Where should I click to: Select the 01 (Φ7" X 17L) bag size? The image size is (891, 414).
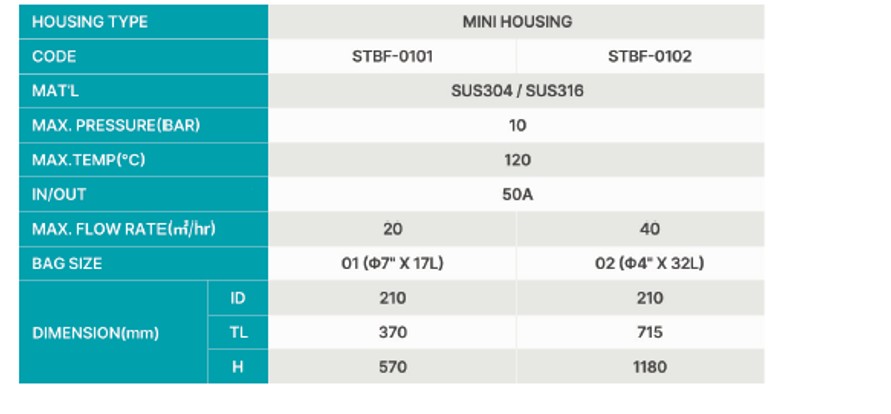click(393, 264)
